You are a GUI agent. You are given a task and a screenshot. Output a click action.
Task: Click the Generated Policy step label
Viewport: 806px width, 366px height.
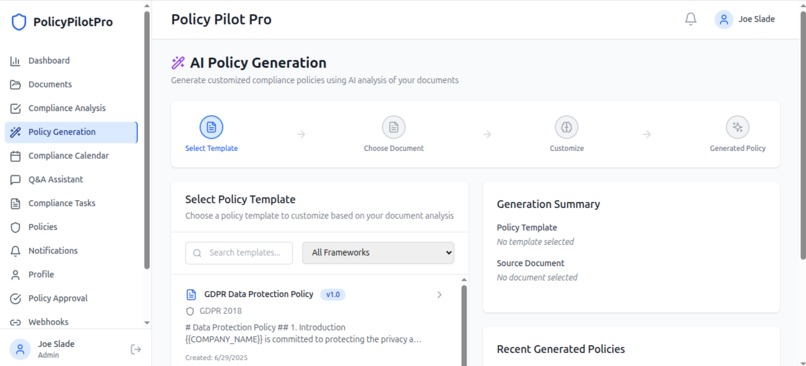[x=738, y=149]
